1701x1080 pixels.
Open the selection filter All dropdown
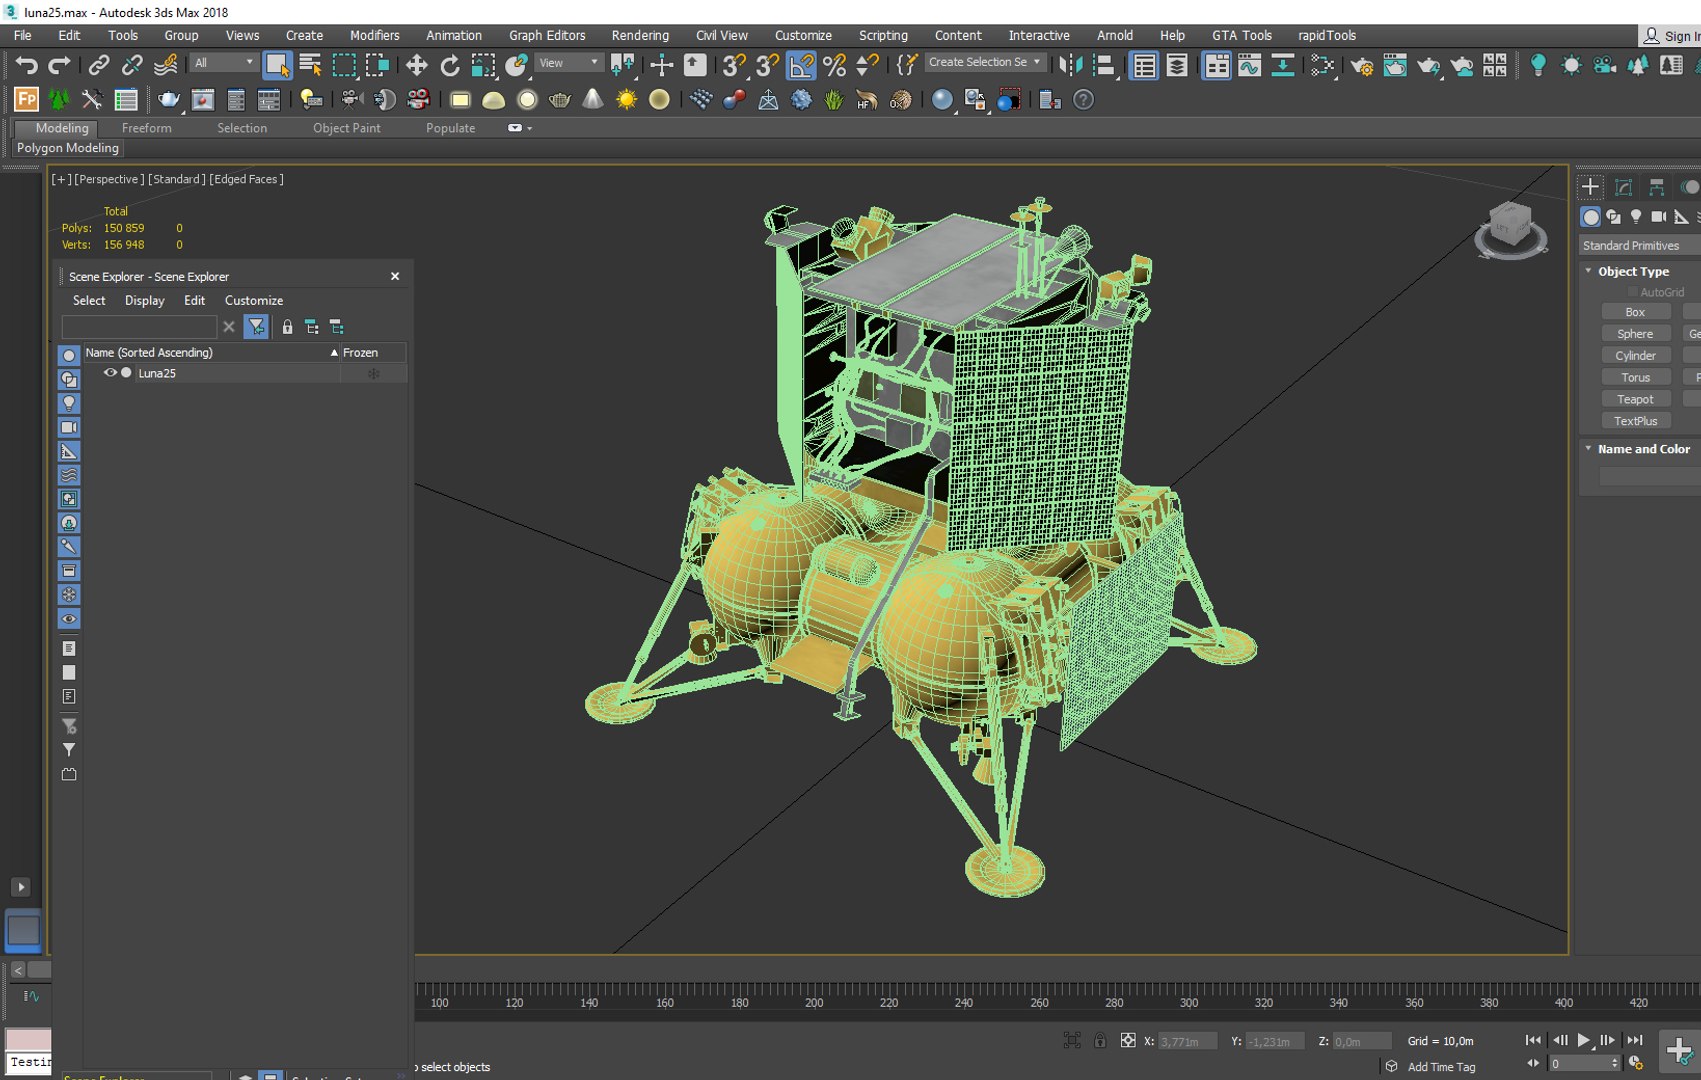224,63
